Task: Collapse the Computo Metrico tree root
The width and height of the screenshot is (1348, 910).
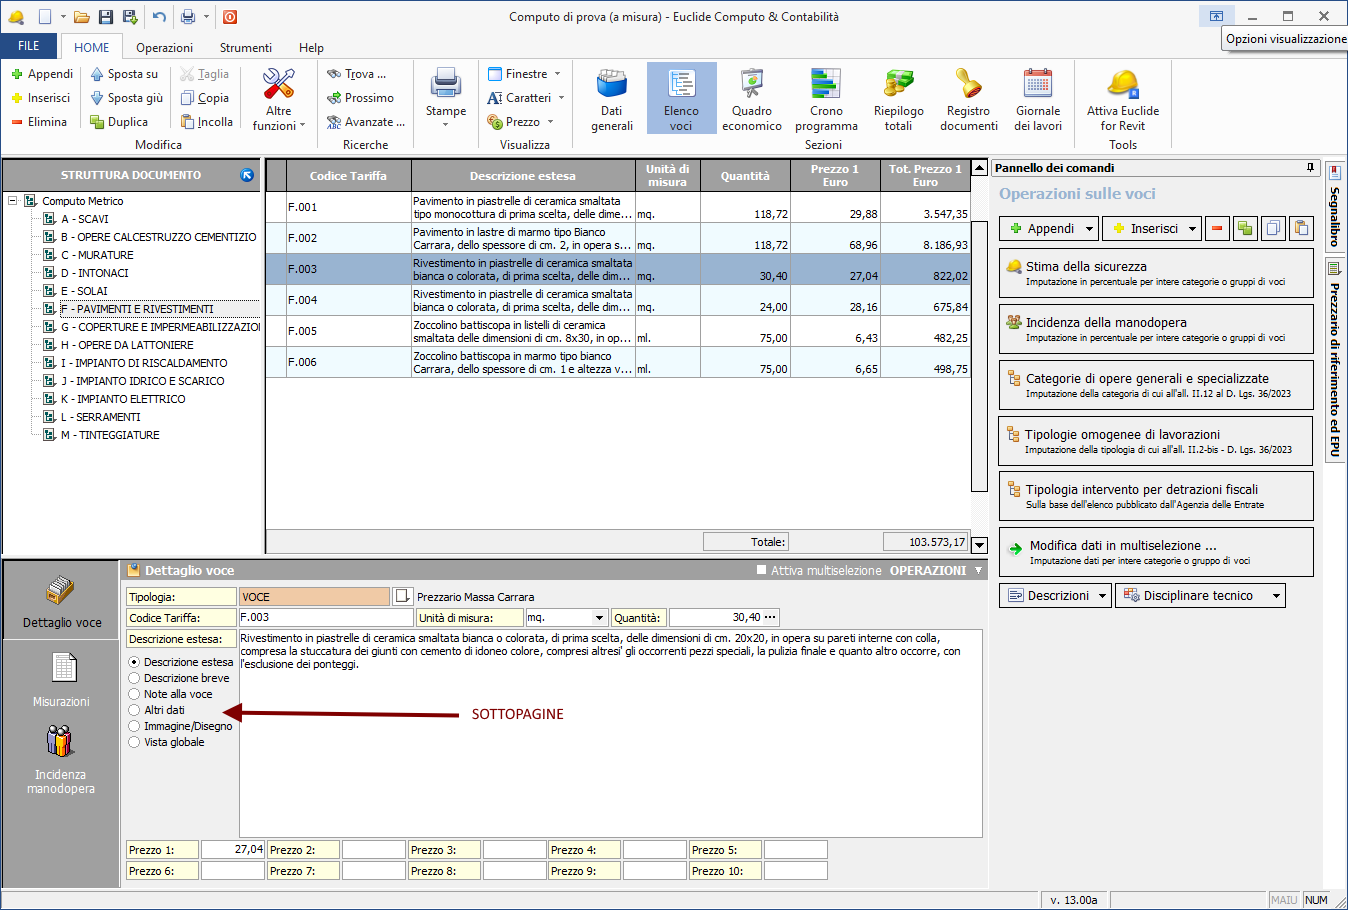Action: coord(13,201)
